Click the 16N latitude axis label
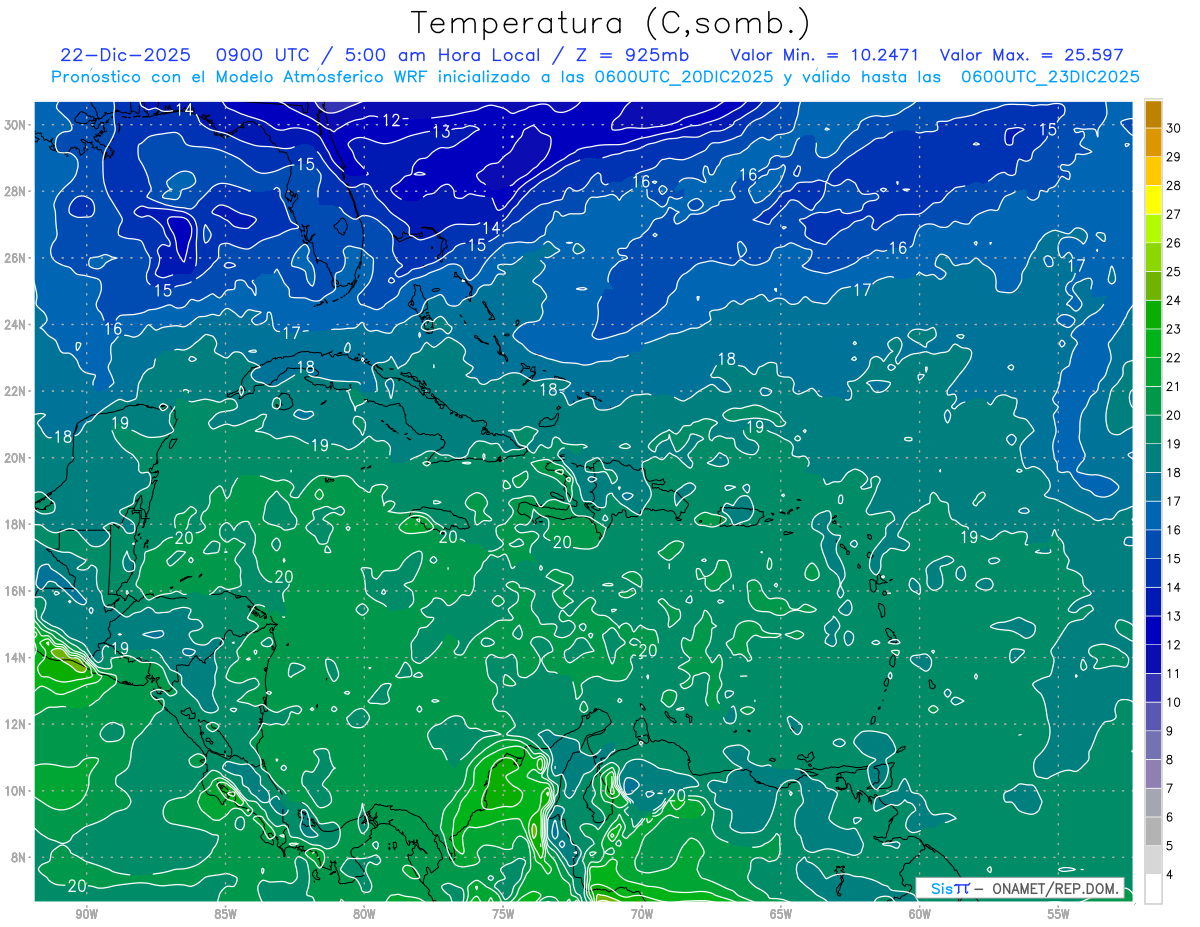1200x927 pixels. coord(15,591)
